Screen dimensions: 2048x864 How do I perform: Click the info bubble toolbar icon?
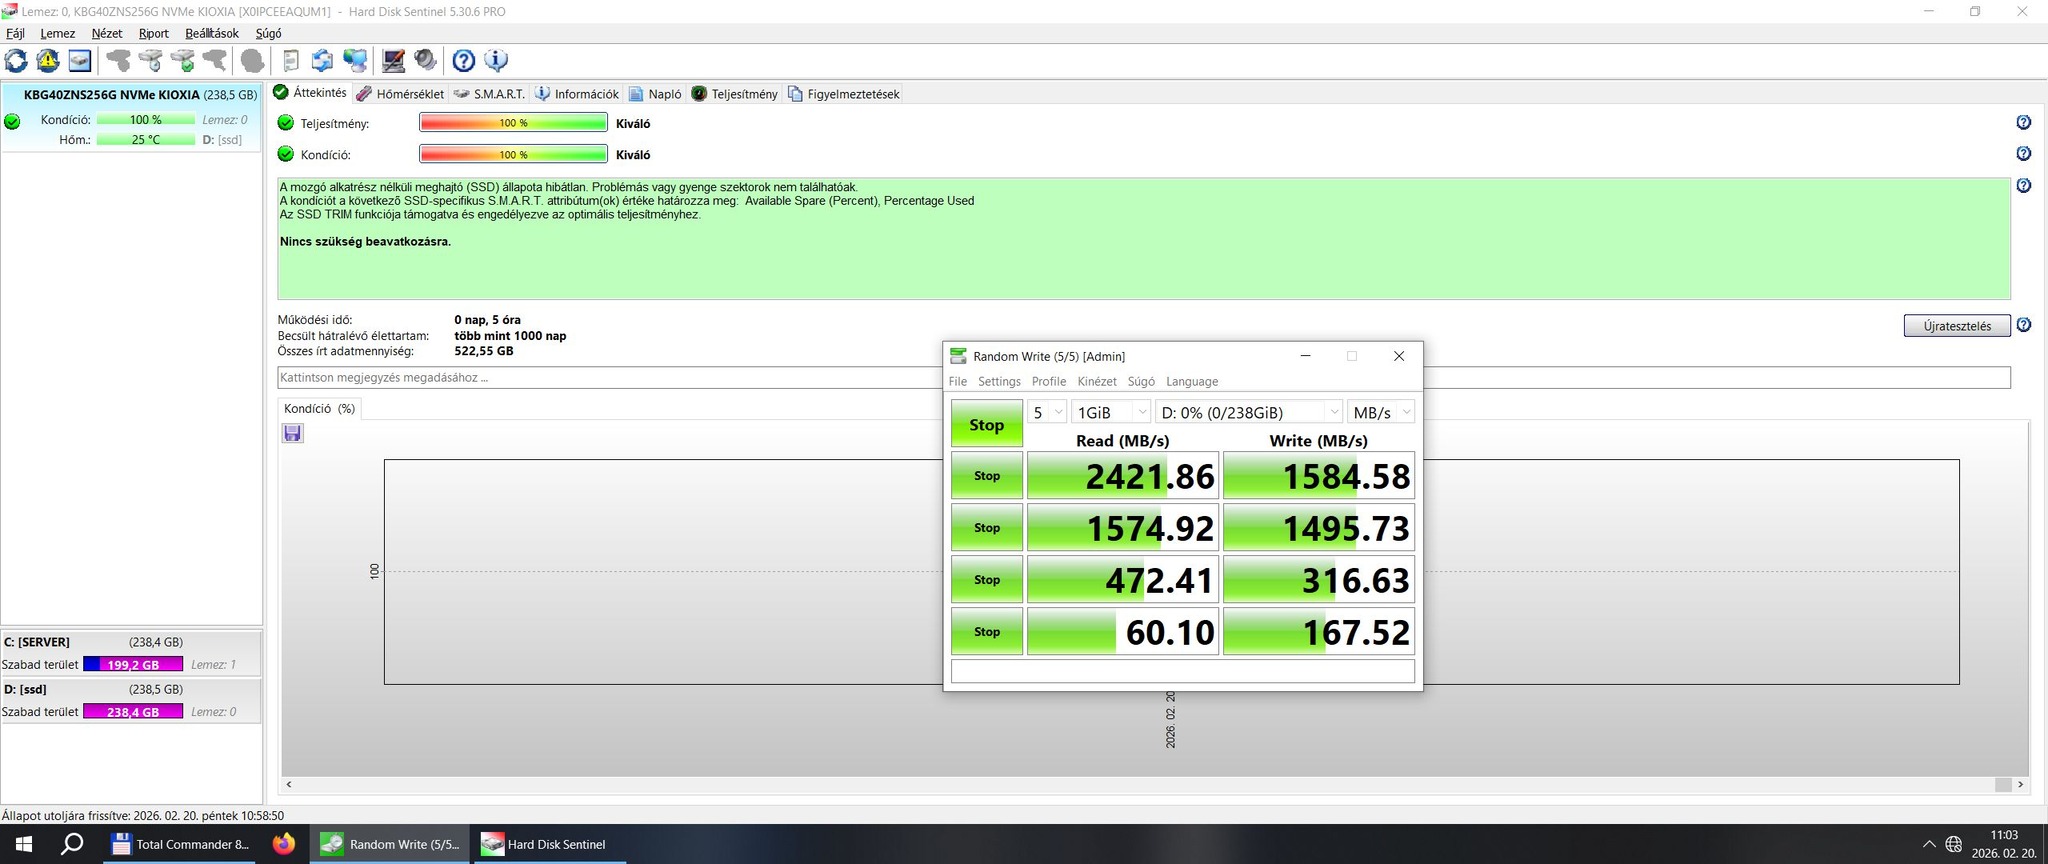click(496, 61)
